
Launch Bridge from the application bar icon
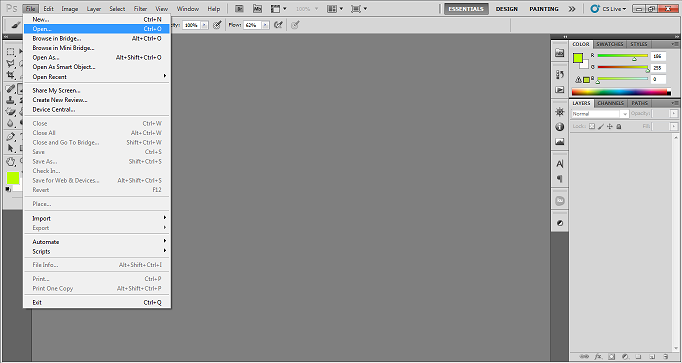pos(239,8)
